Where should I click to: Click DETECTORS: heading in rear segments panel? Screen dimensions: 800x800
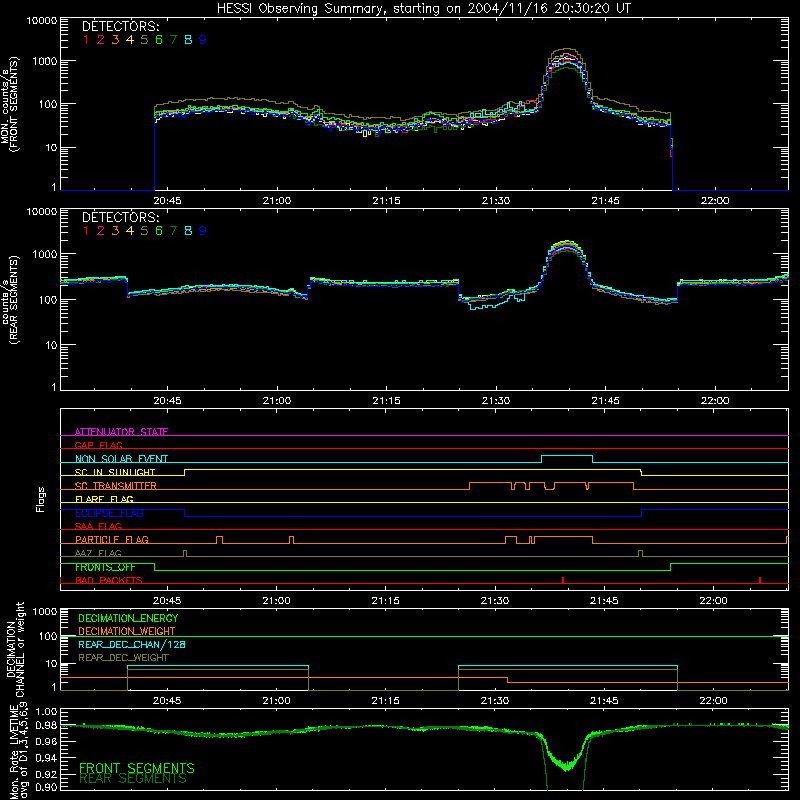[120, 217]
